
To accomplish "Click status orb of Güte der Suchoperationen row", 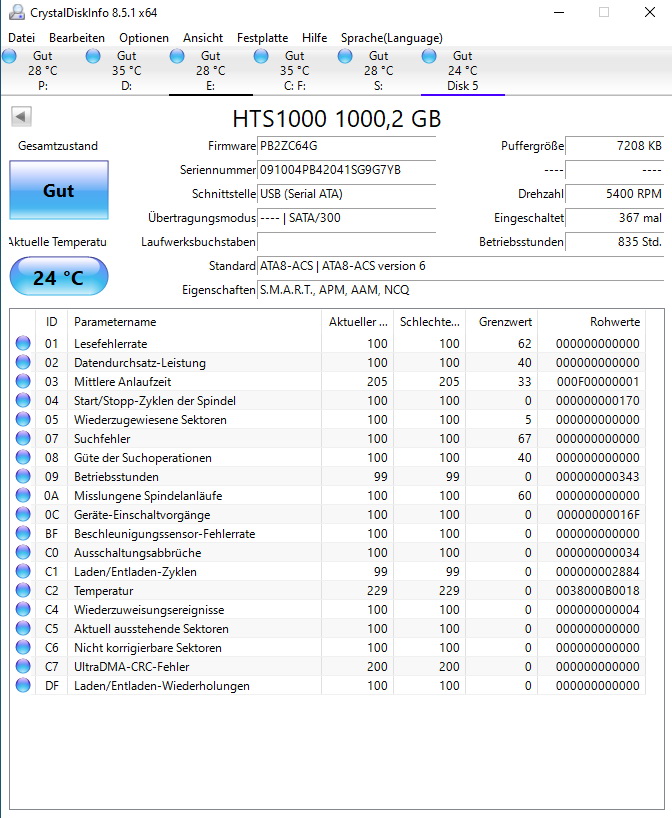I will (x=23, y=457).
